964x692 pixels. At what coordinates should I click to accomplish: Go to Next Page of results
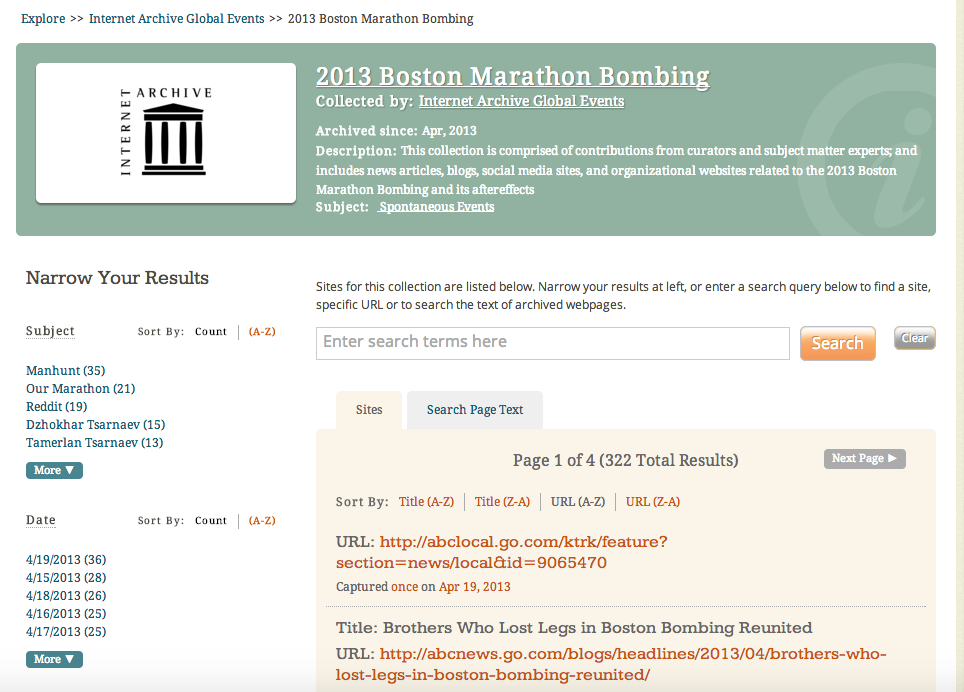(x=864, y=458)
